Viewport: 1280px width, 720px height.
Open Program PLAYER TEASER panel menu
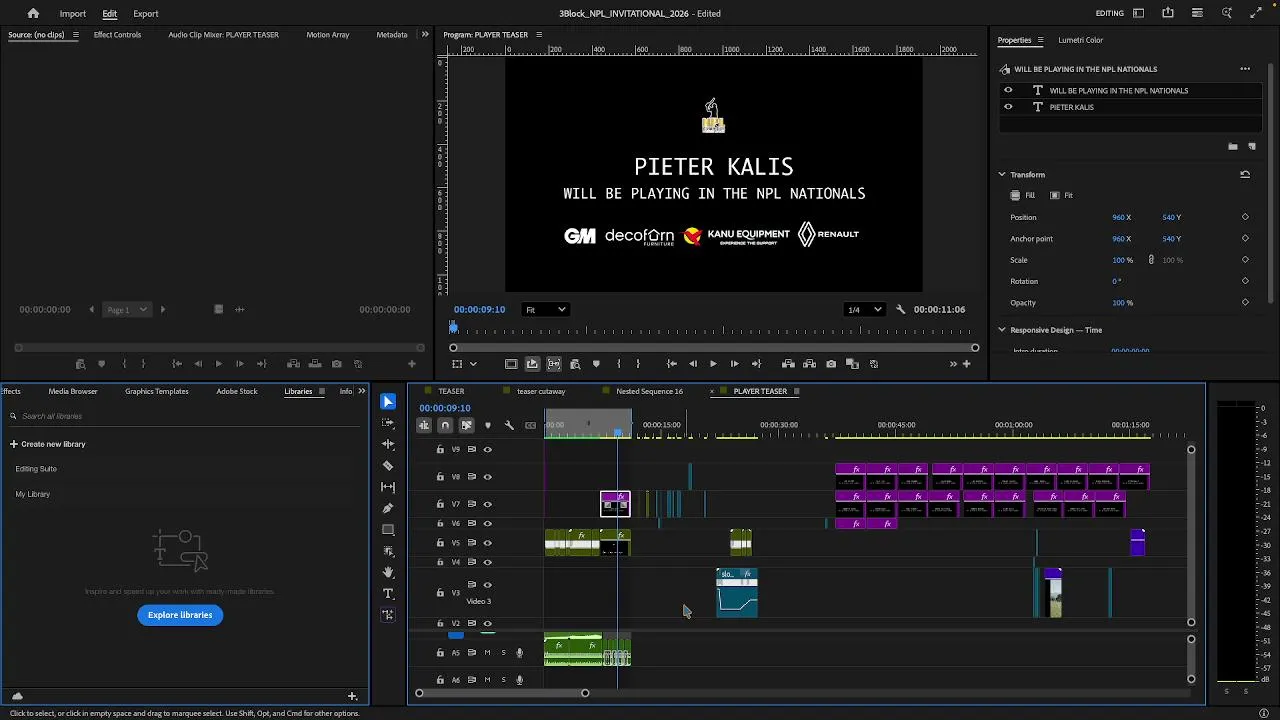tap(539, 35)
